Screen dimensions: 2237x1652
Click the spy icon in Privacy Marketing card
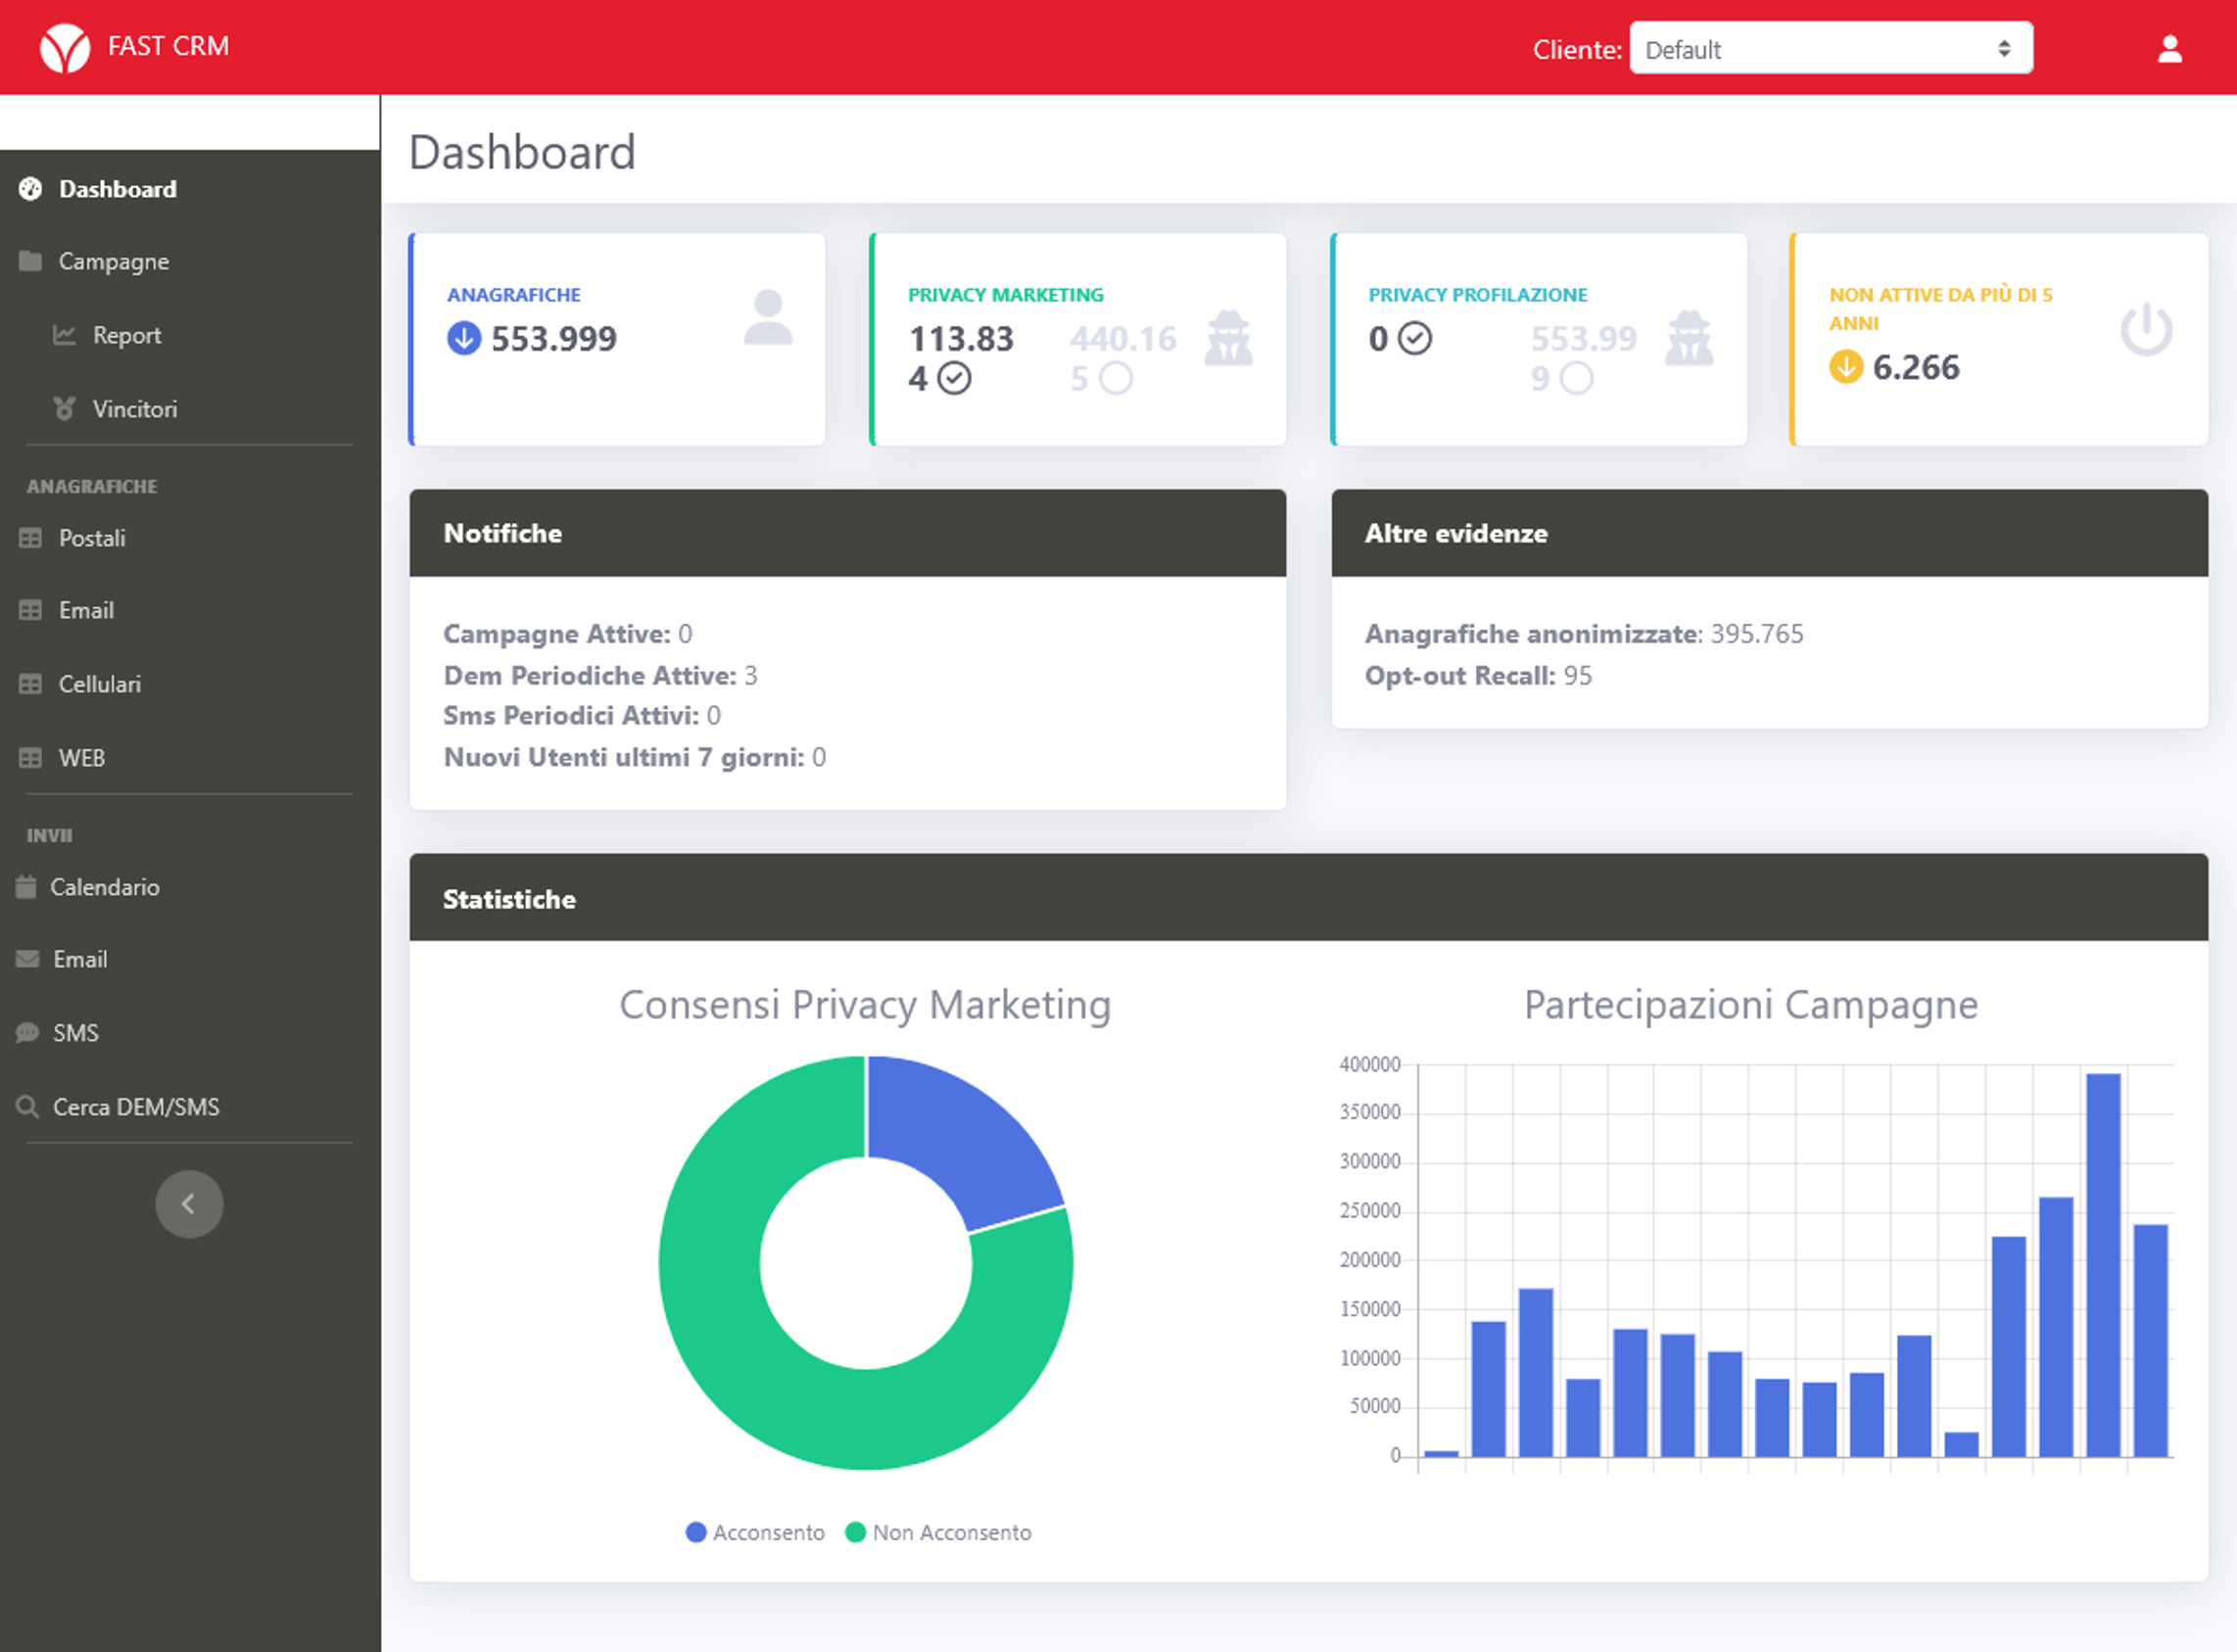point(1228,338)
